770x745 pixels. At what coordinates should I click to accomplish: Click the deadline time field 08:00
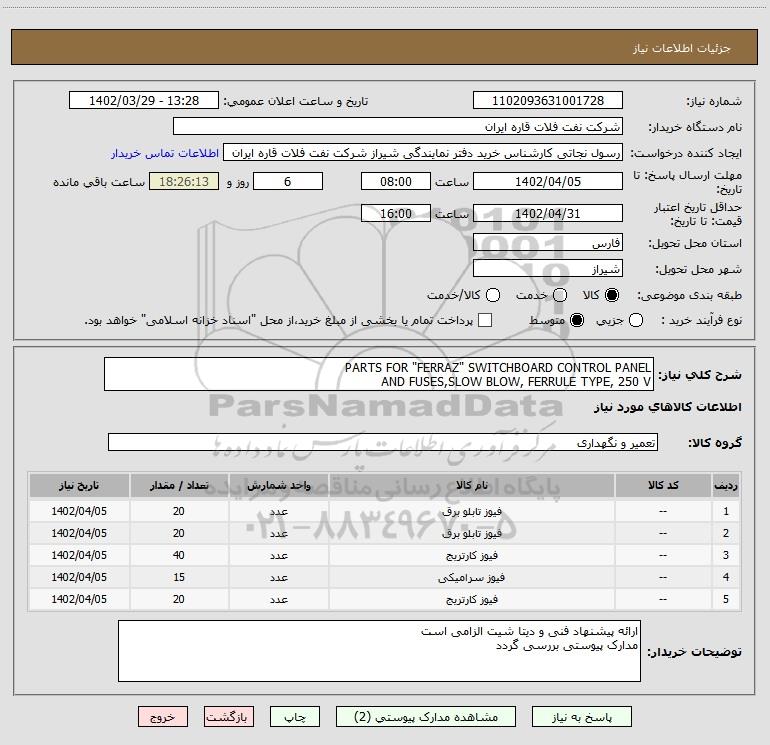pos(396,182)
